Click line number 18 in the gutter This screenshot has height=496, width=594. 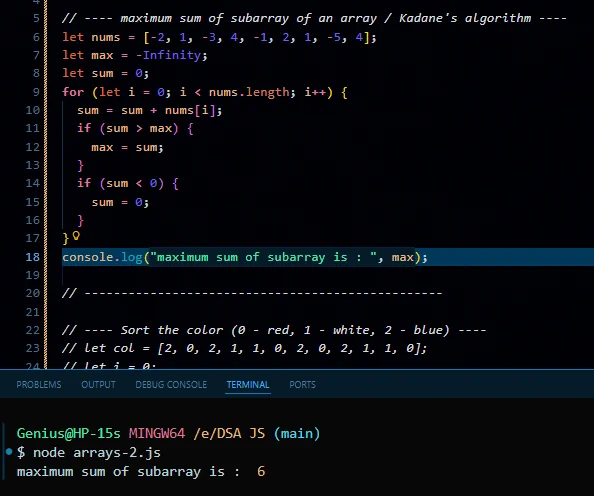click(33, 257)
